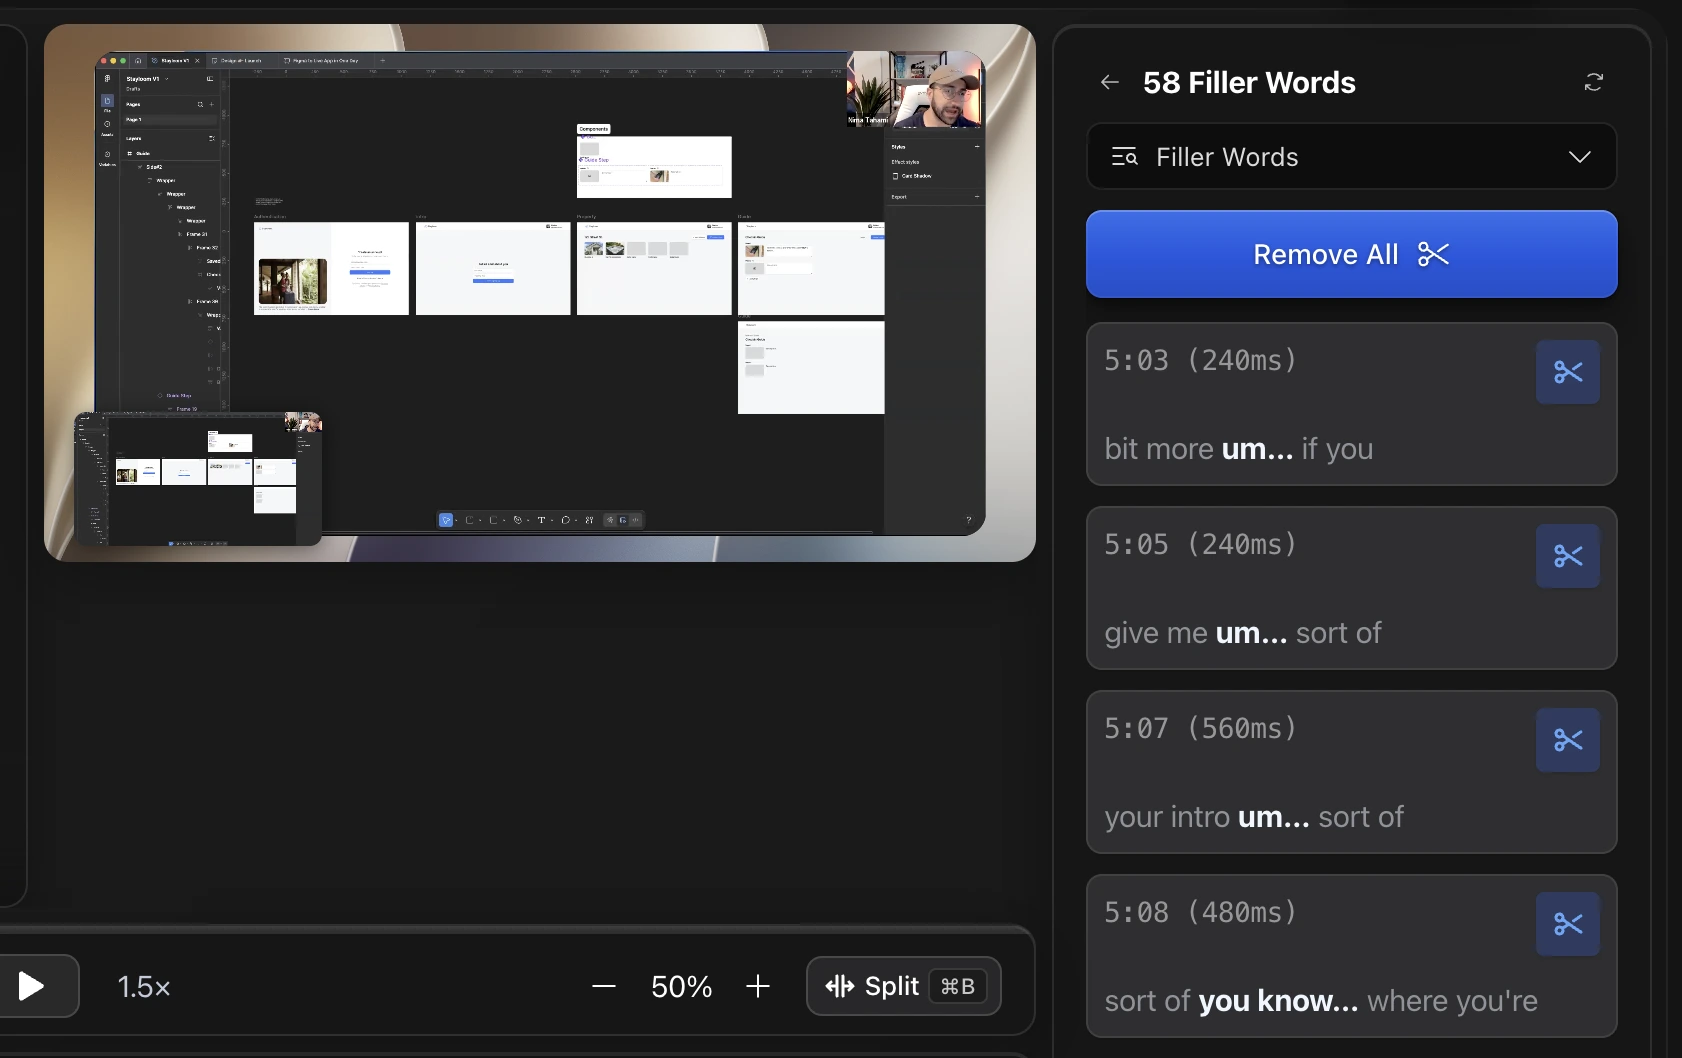Zoom out with the minus button
This screenshot has width=1682, height=1058.
(604, 987)
